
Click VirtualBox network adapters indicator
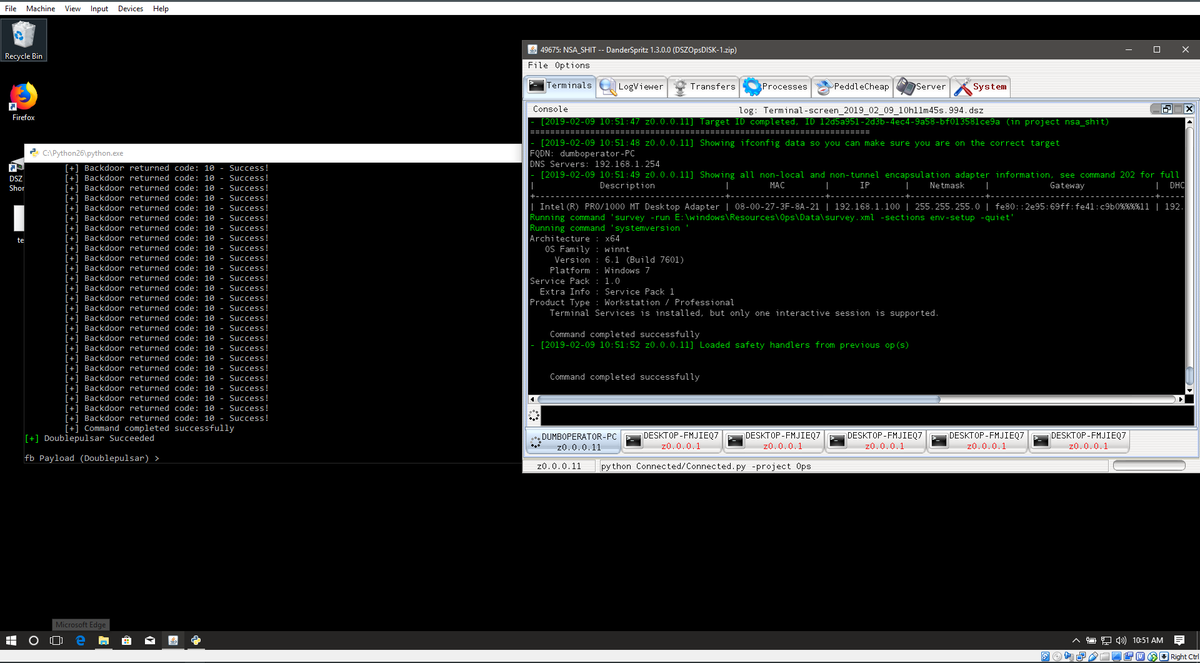(1081, 657)
